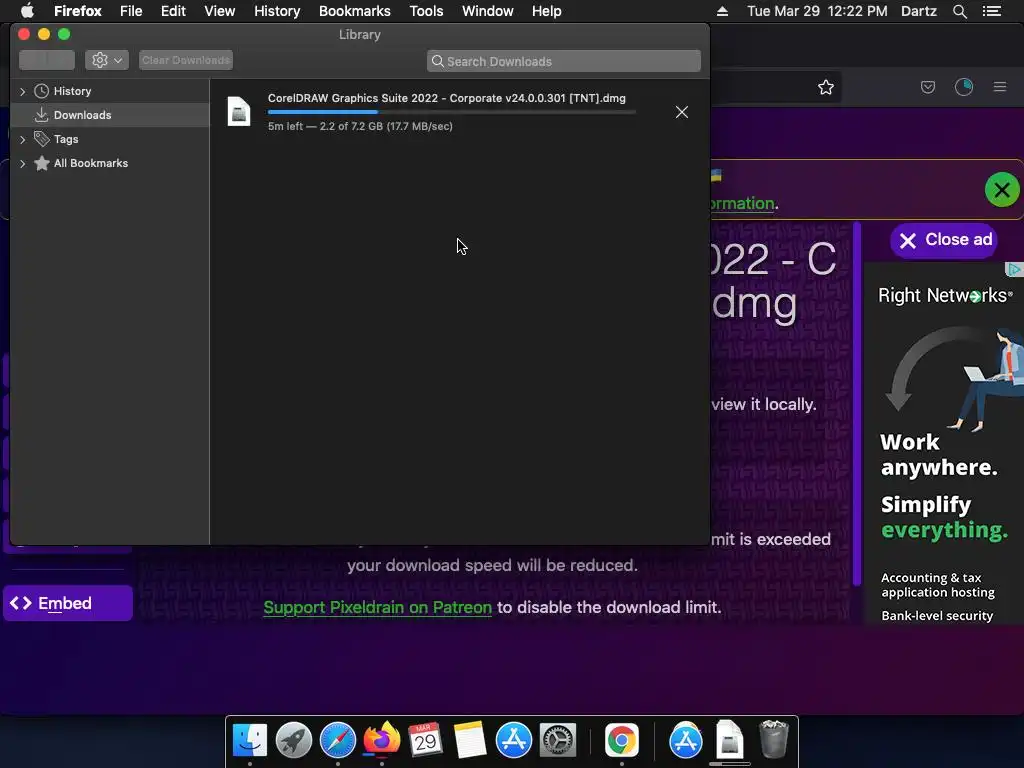Open the Firefox hamburger menu
Screen dimensions: 1024x768
[1000, 87]
